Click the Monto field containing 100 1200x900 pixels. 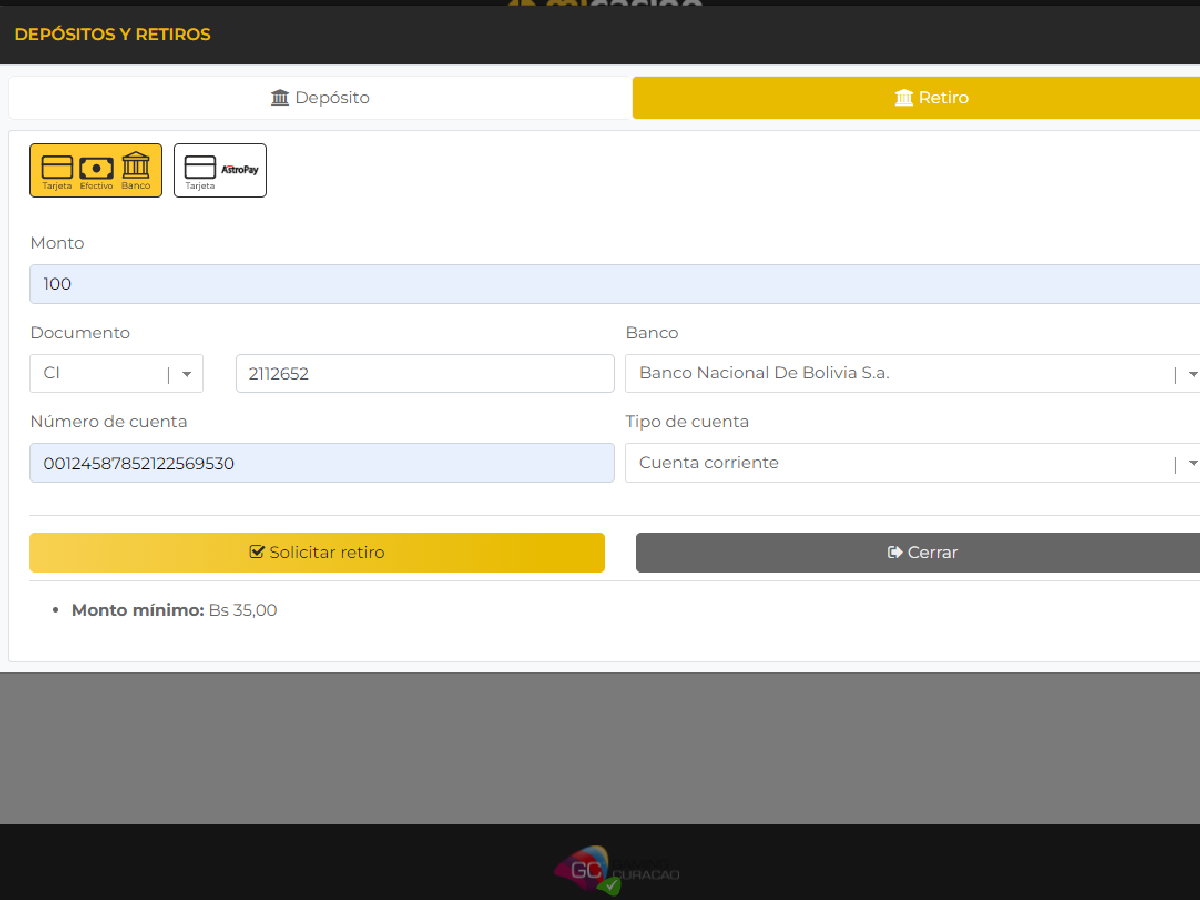tap(600, 284)
